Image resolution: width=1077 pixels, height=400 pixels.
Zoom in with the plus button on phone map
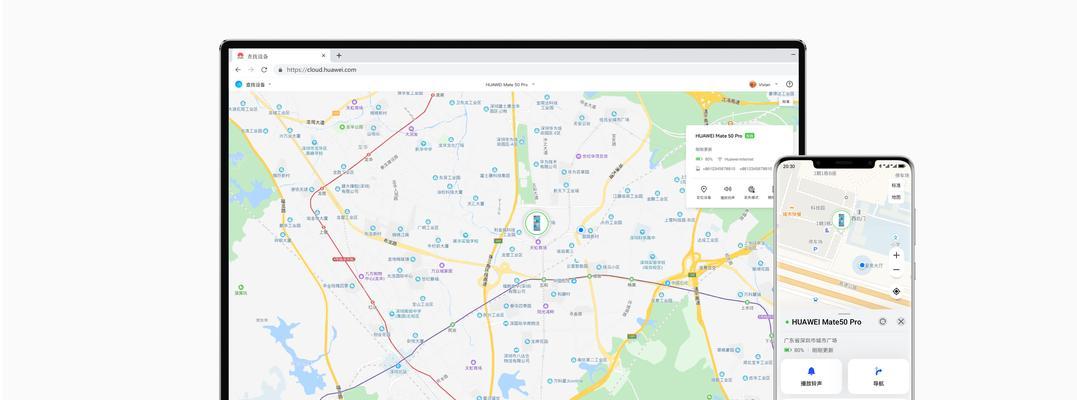(x=896, y=255)
